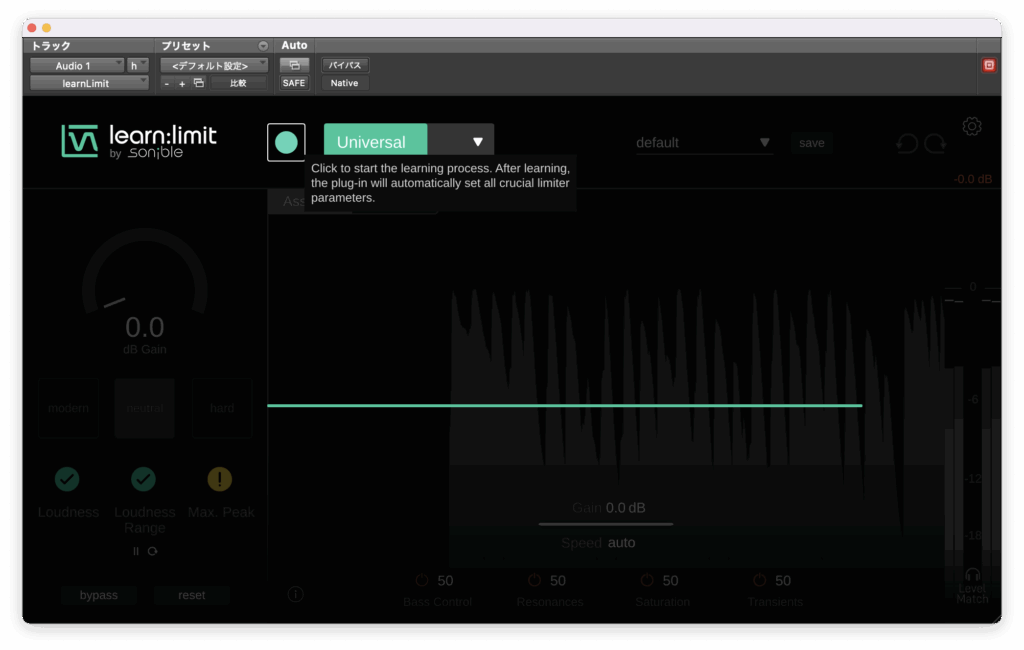Select the Universal profile button
Viewport: 1024px width, 650px height.
(x=376, y=142)
